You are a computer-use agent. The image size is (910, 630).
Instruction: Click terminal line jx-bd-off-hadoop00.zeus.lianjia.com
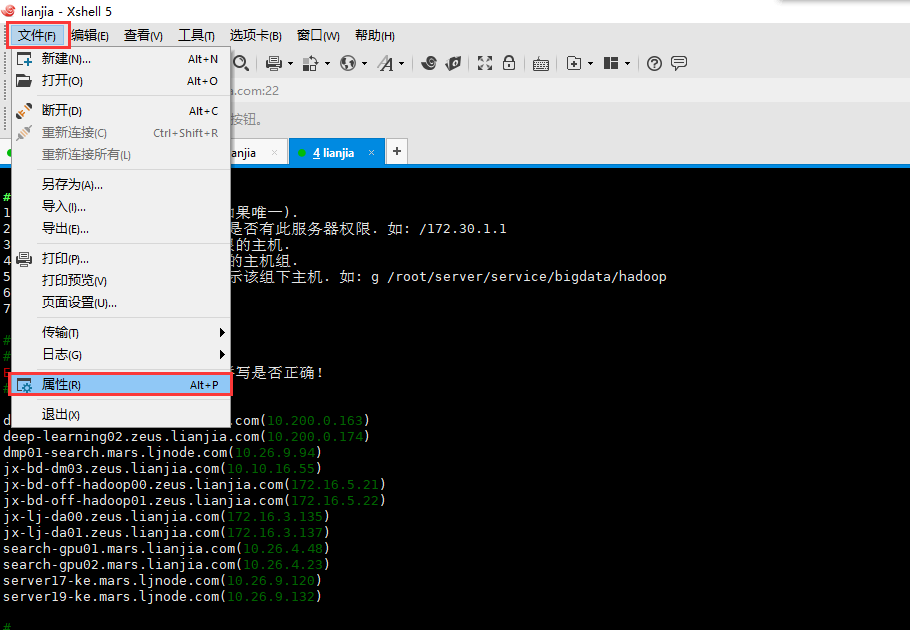(x=194, y=484)
